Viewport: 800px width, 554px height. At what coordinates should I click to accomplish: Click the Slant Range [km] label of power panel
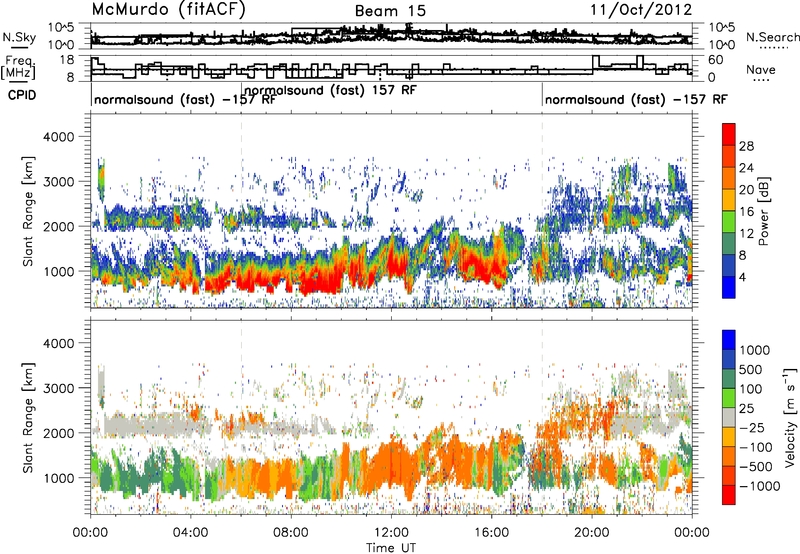pos(28,211)
